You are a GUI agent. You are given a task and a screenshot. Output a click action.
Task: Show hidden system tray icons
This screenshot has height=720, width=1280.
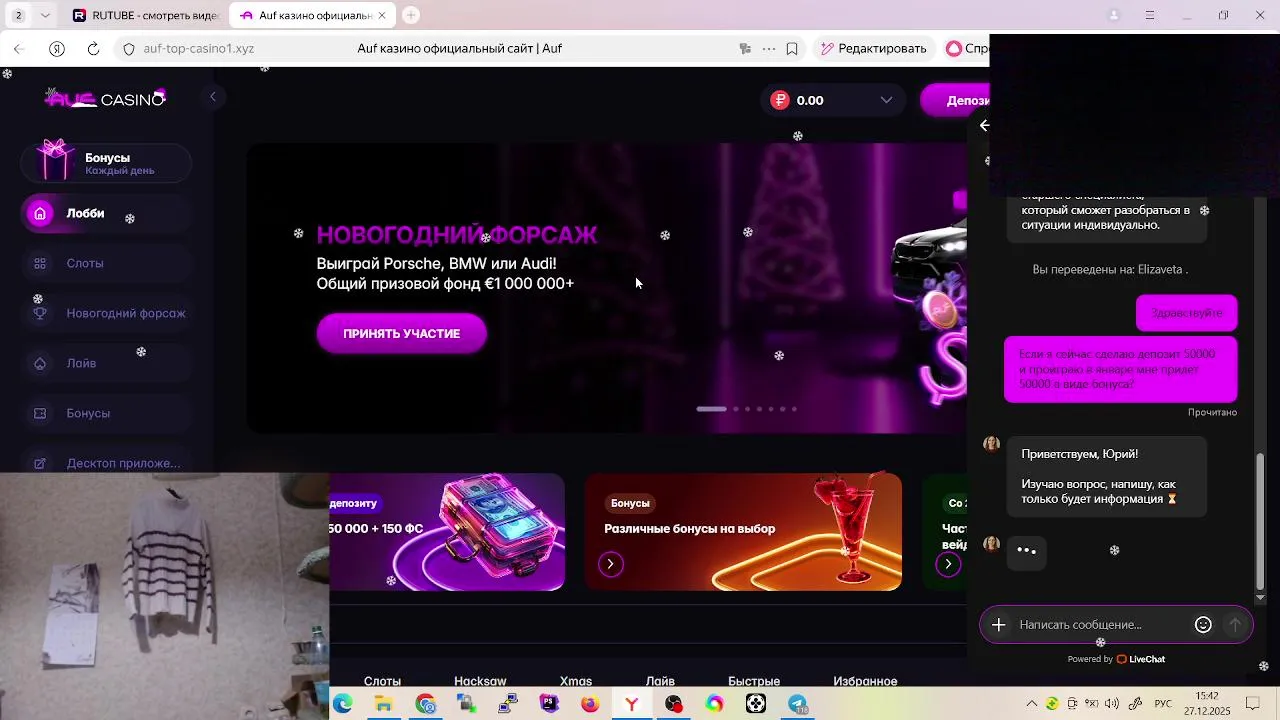(x=1032, y=704)
